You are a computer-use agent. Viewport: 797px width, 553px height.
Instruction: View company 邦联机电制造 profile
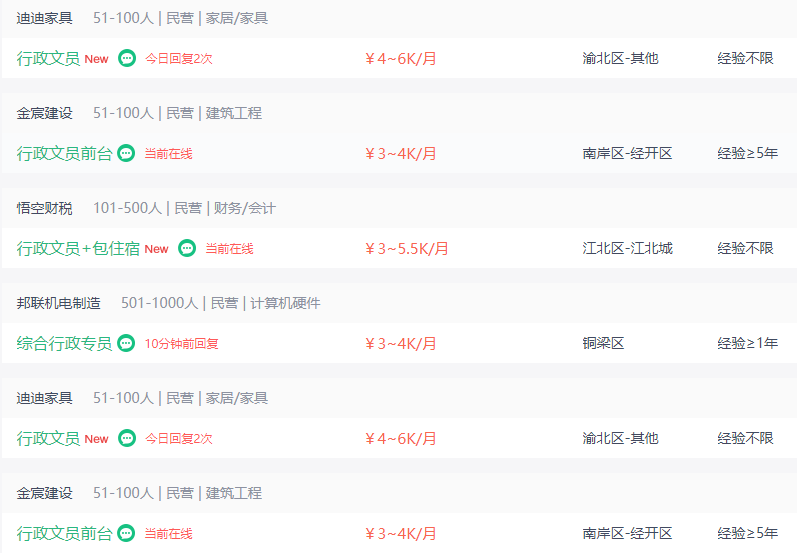[58, 303]
